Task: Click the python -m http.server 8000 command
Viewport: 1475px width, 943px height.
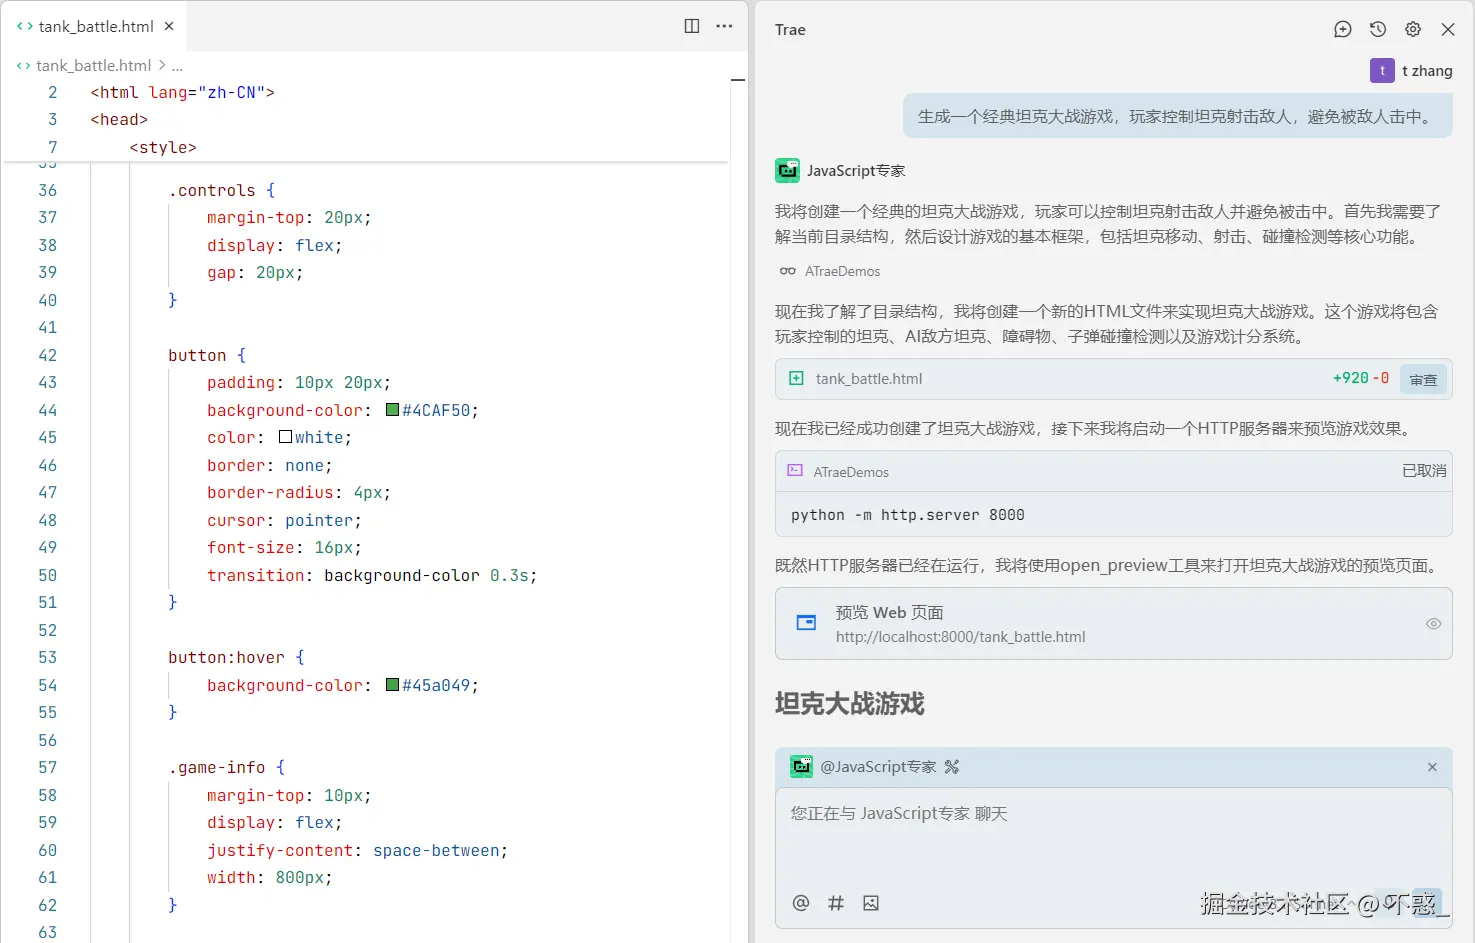Action: 908,515
